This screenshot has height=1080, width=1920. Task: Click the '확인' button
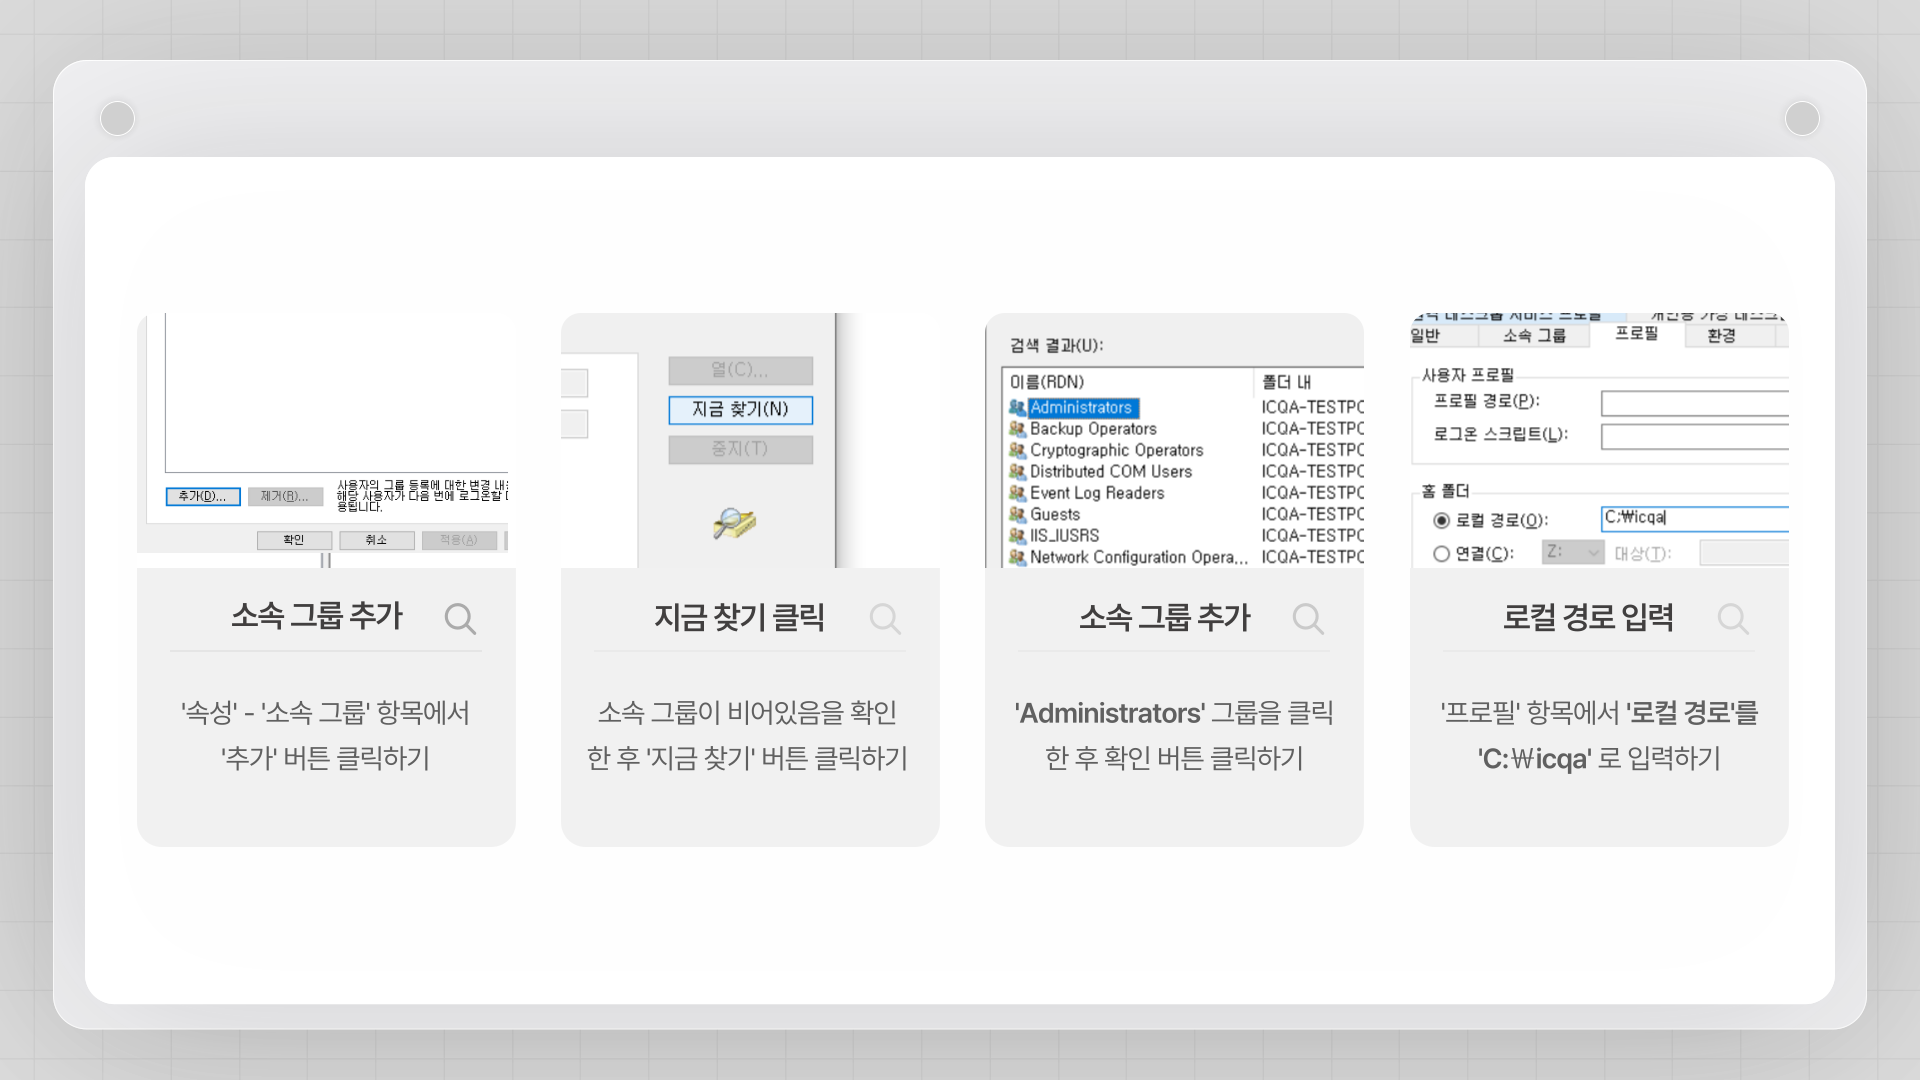coord(294,540)
